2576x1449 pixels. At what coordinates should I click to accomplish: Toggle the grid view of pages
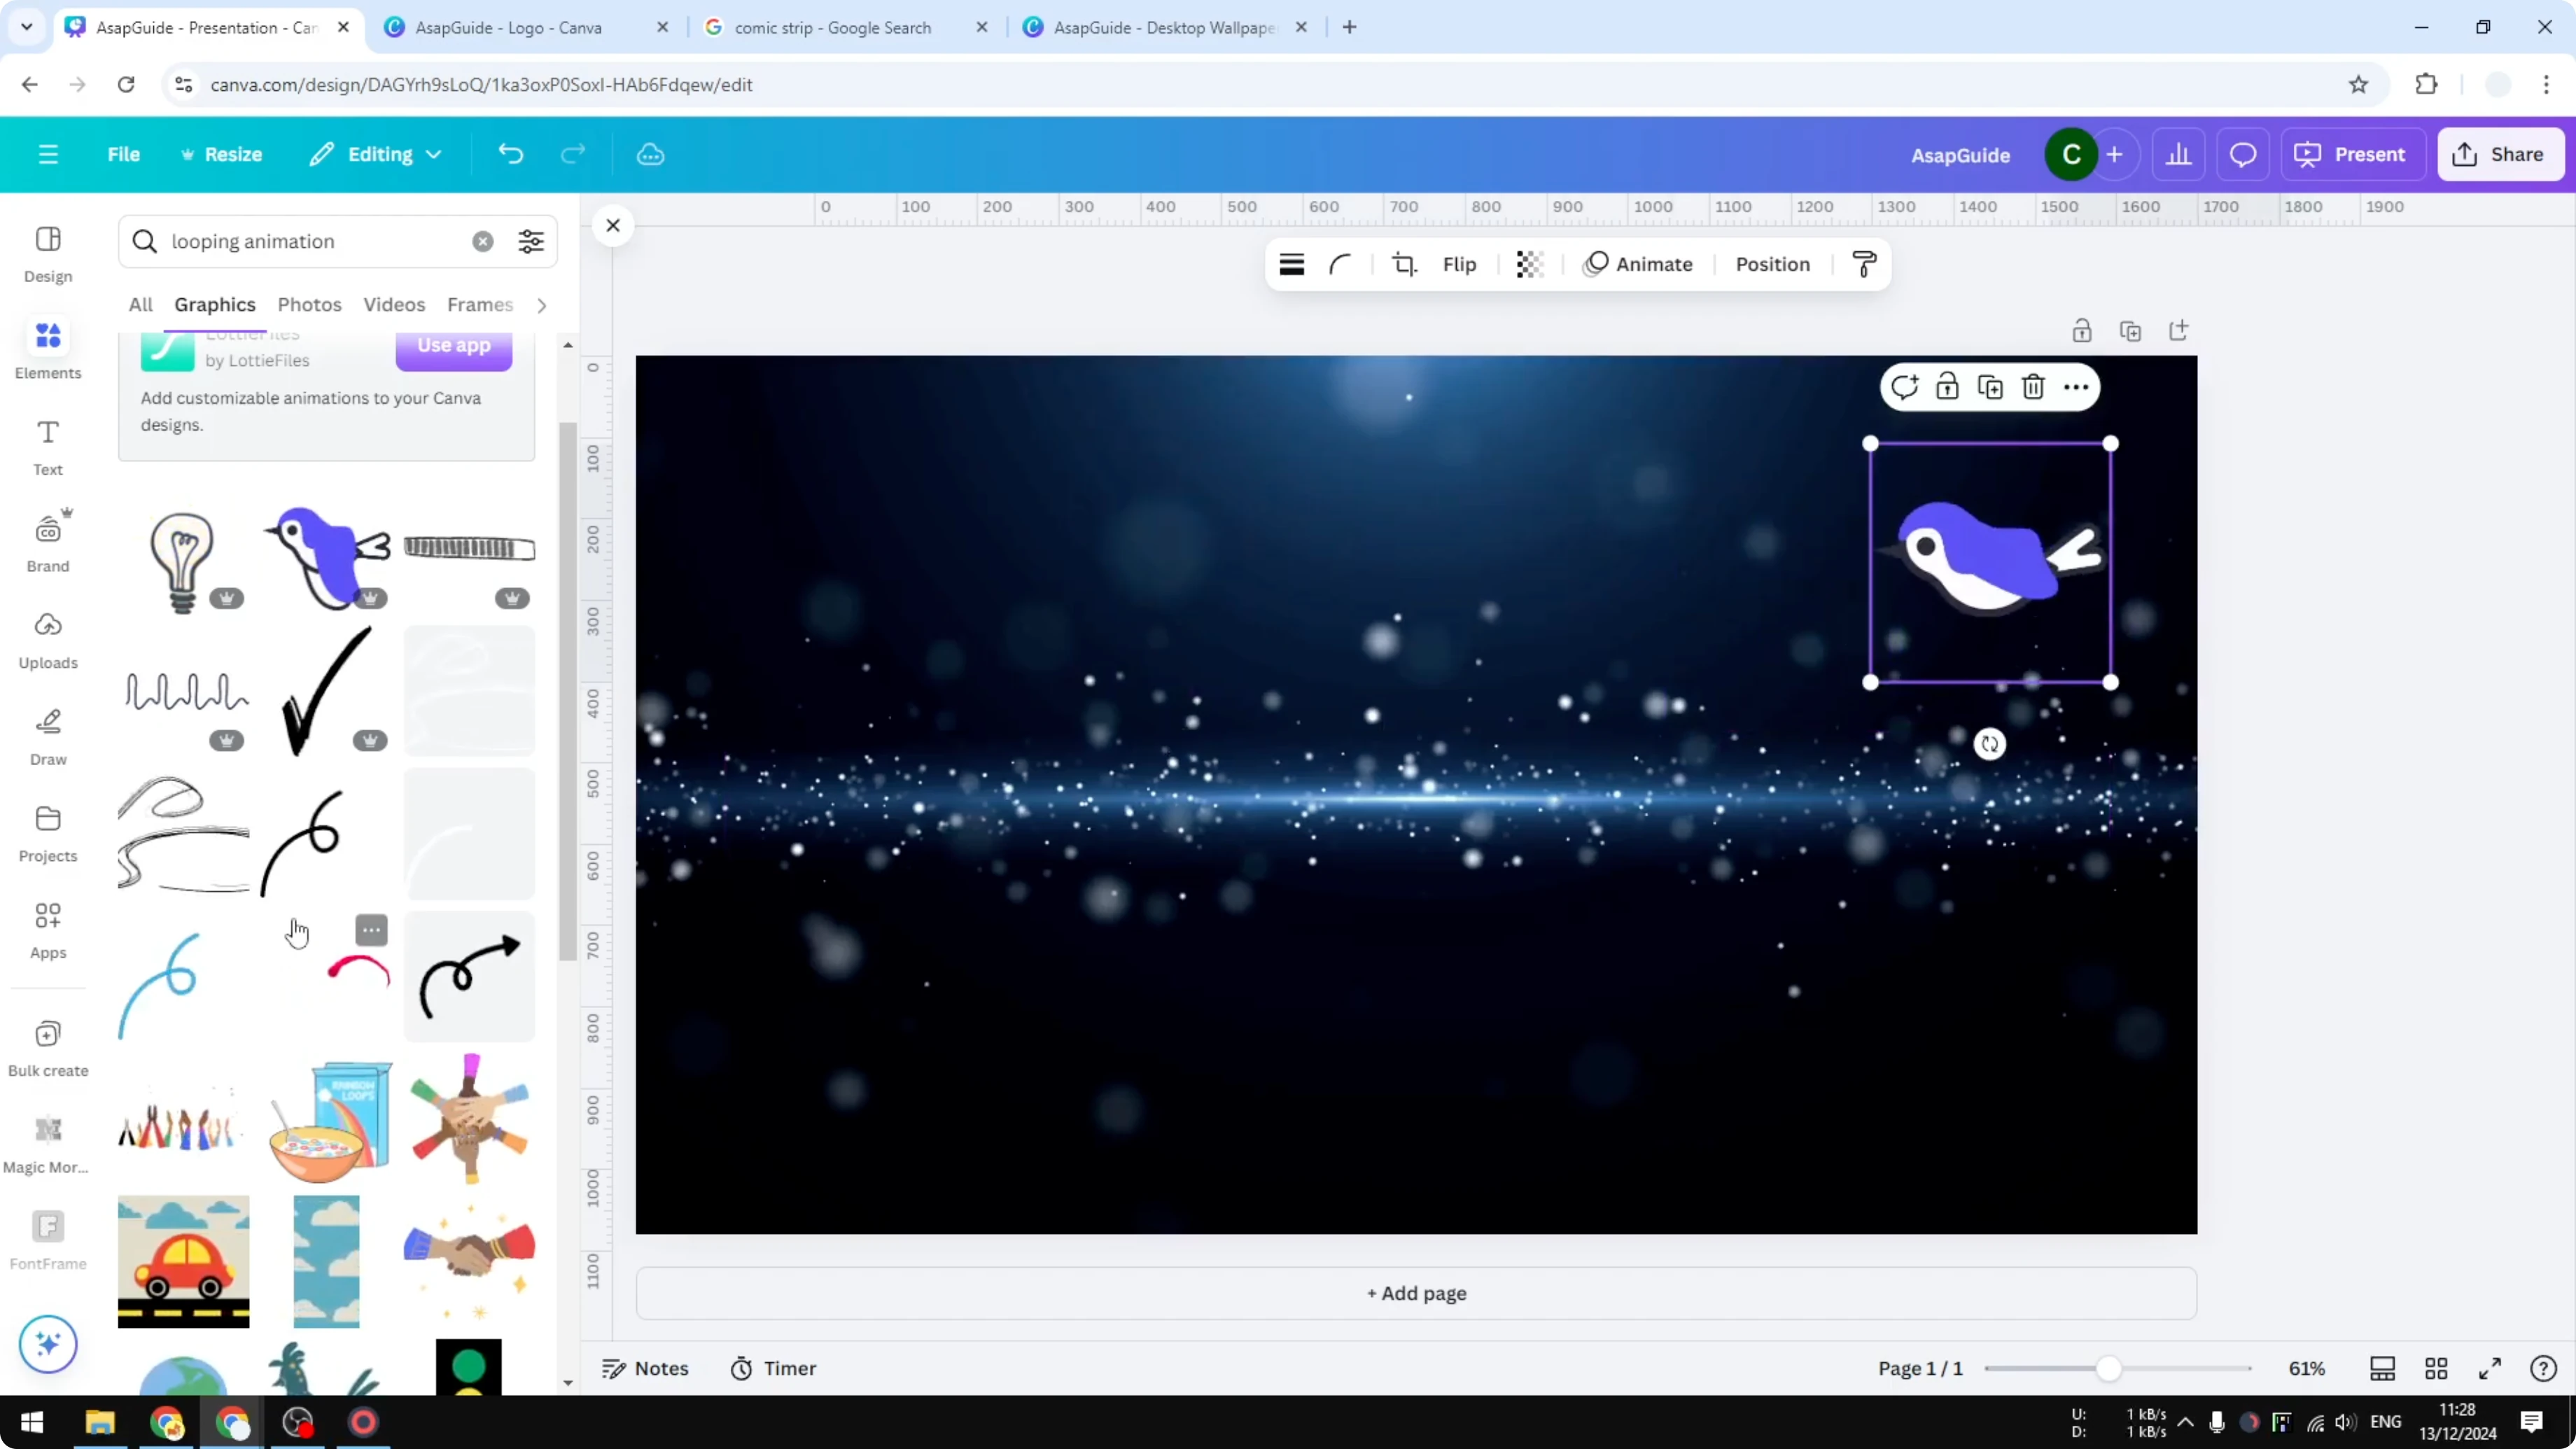(2436, 1368)
